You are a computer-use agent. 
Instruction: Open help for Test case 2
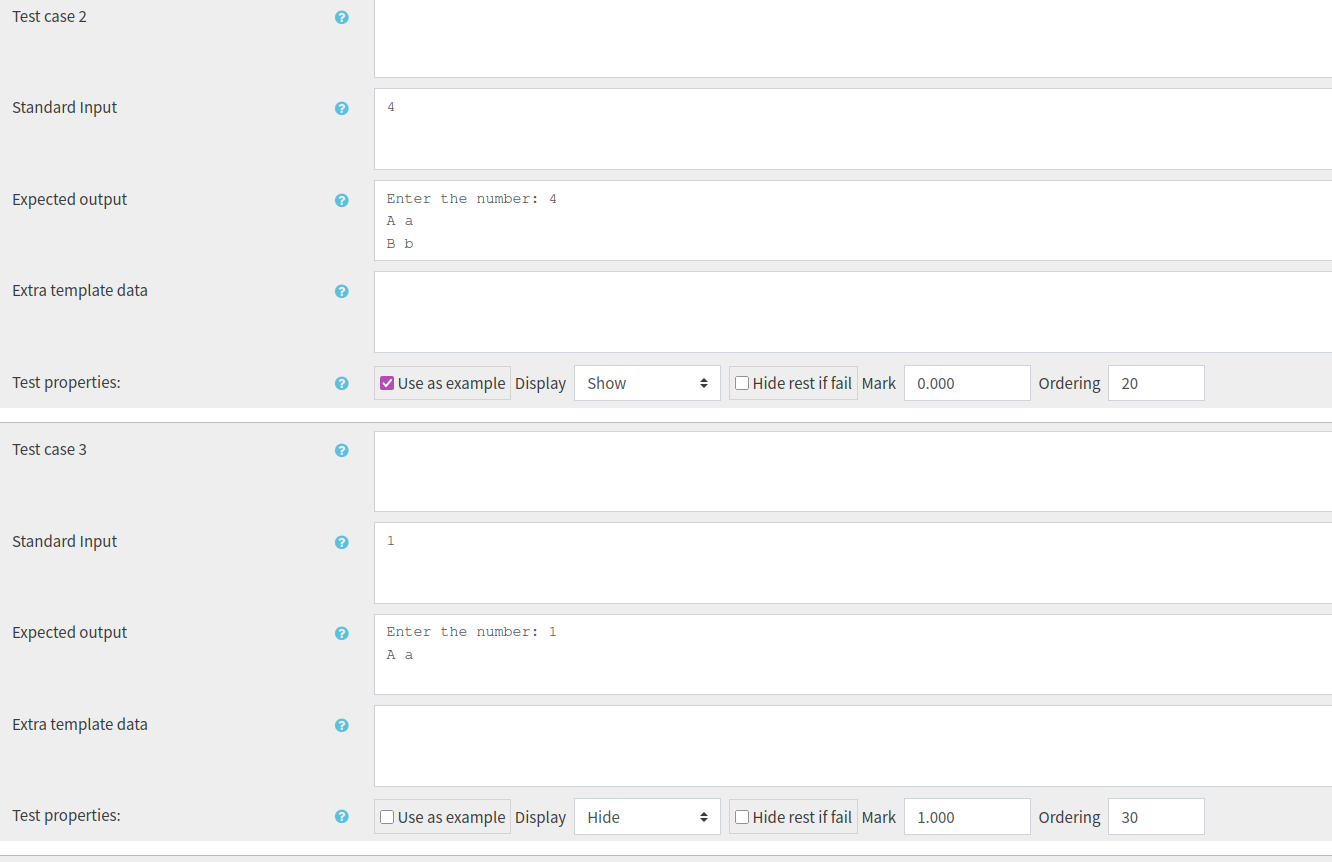click(342, 17)
